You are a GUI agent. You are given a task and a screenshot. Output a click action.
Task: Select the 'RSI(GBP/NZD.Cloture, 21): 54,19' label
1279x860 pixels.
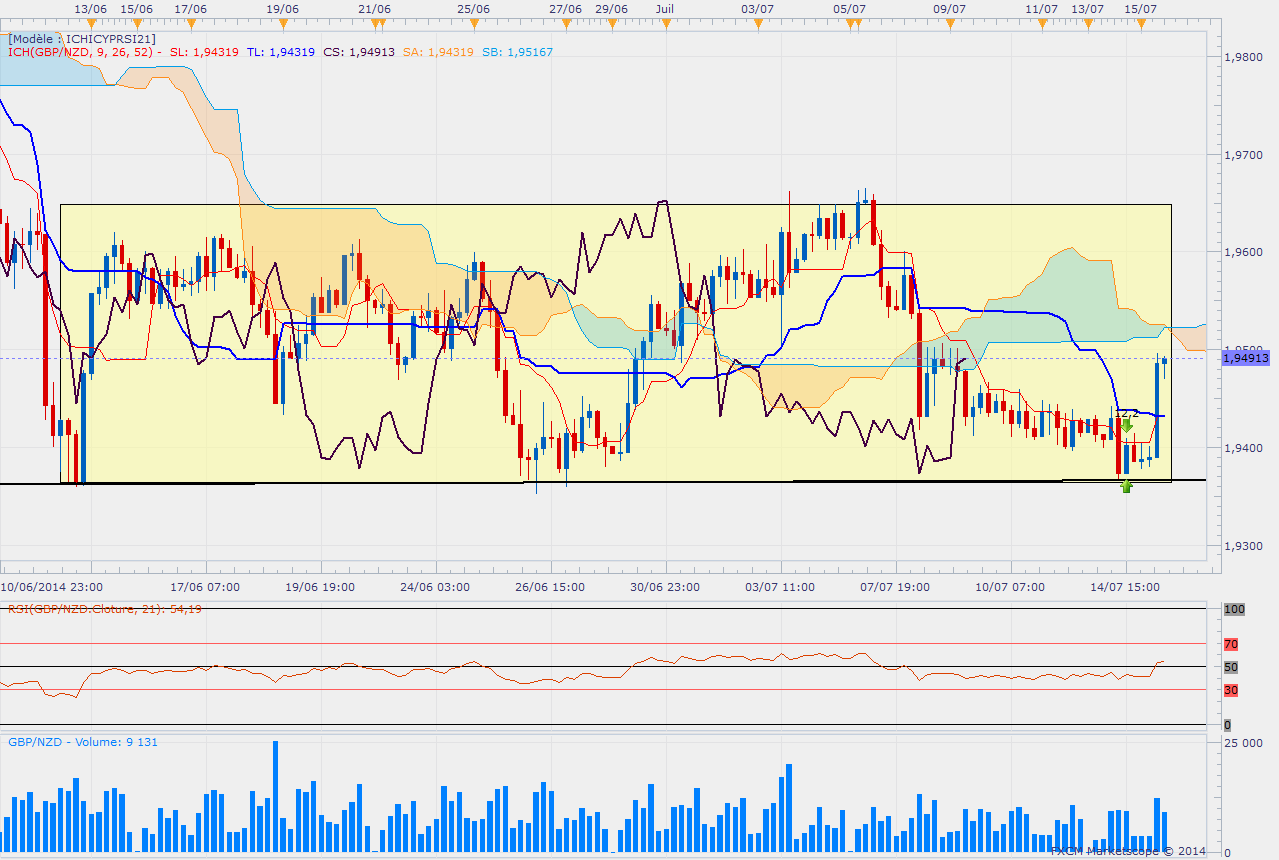pyautogui.click(x=105, y=609)
